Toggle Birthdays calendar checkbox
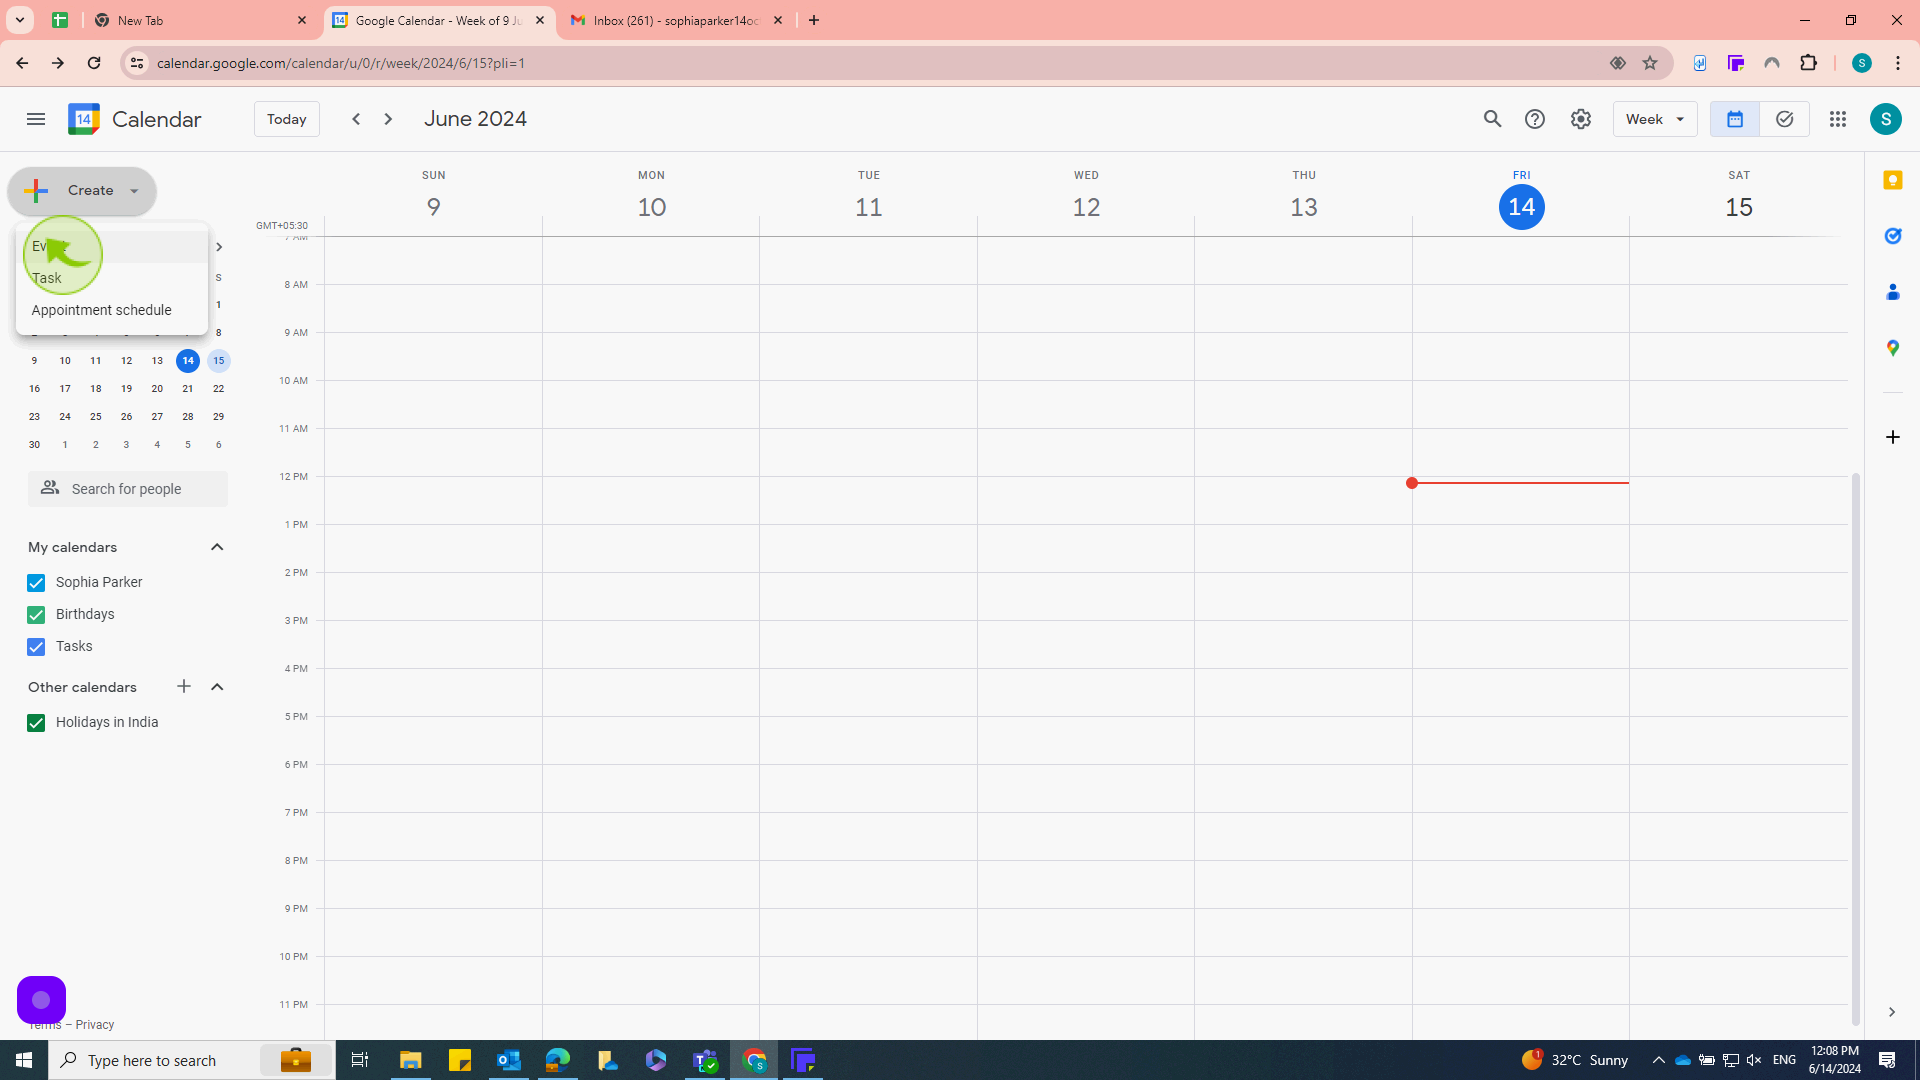Image resolution: width=1920 pixels, height=1080 pixels. point(36,615)
